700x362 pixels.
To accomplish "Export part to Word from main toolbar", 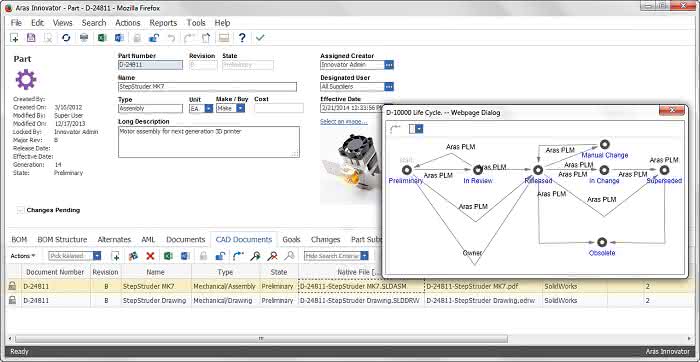I will [x=119, y=38].
